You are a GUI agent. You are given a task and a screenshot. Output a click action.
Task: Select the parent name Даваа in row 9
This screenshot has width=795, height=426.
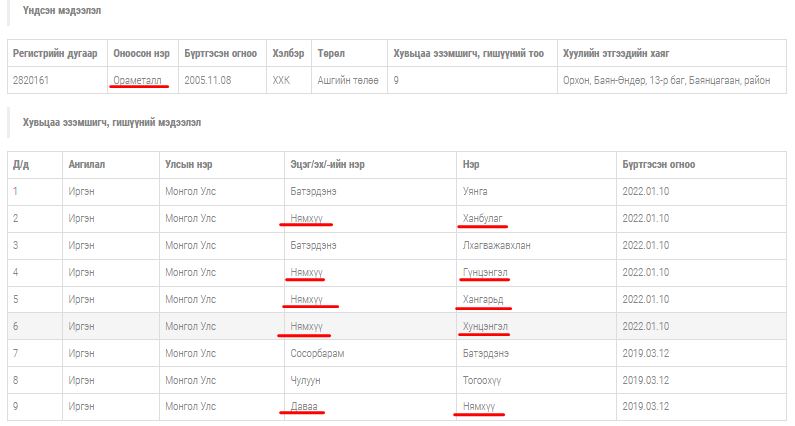tap(303, 406)
